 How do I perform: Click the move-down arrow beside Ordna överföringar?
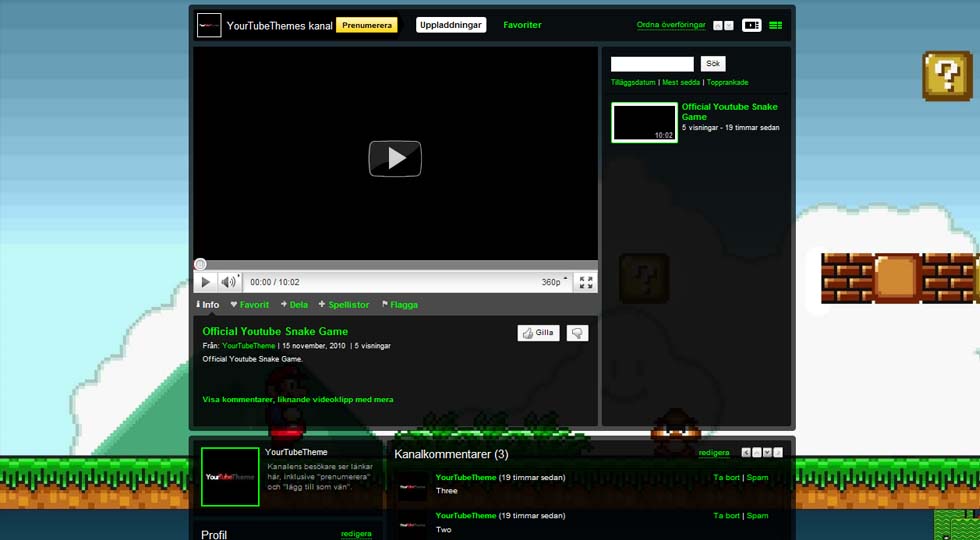[729, 26]
